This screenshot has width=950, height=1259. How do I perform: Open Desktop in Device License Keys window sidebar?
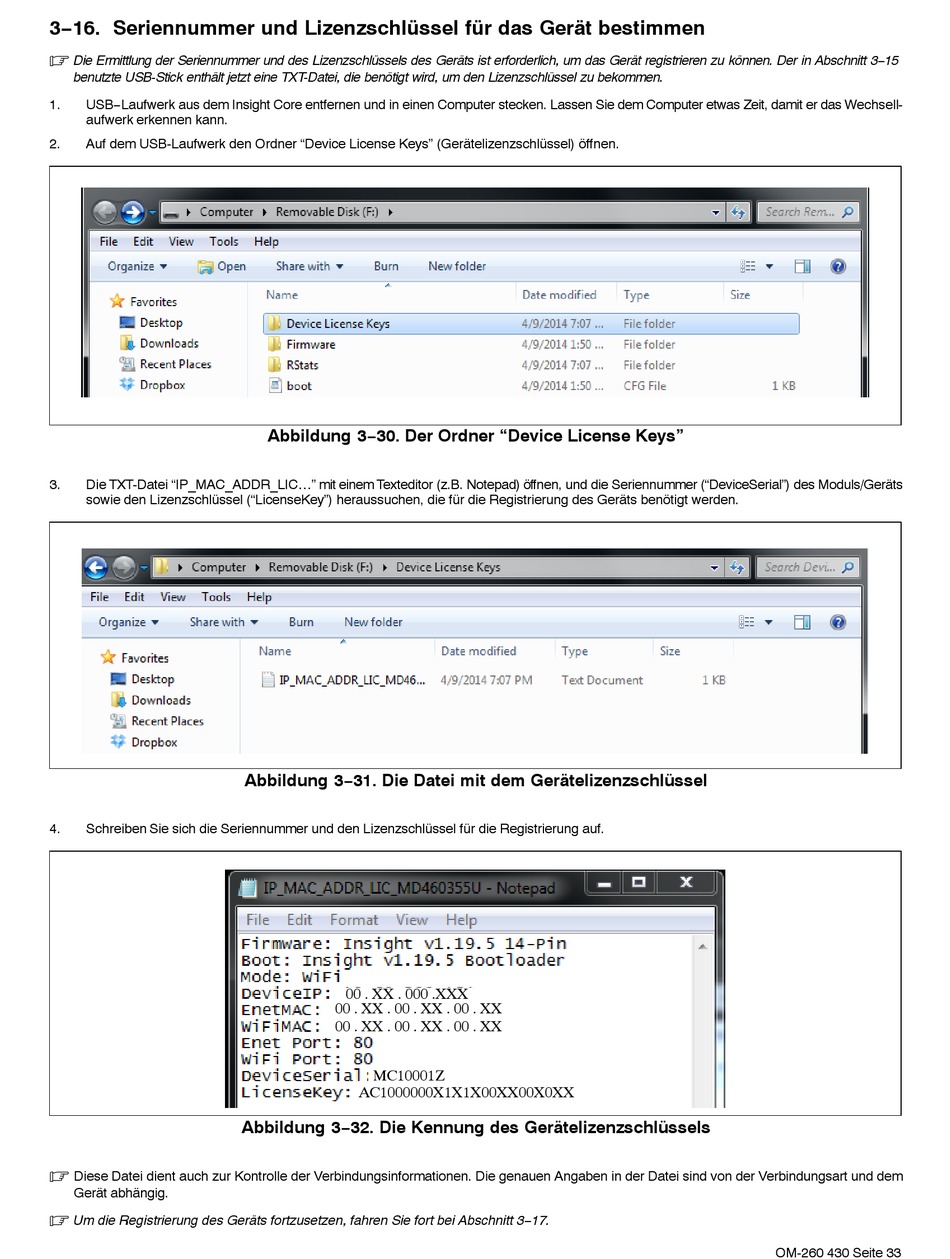142,679
